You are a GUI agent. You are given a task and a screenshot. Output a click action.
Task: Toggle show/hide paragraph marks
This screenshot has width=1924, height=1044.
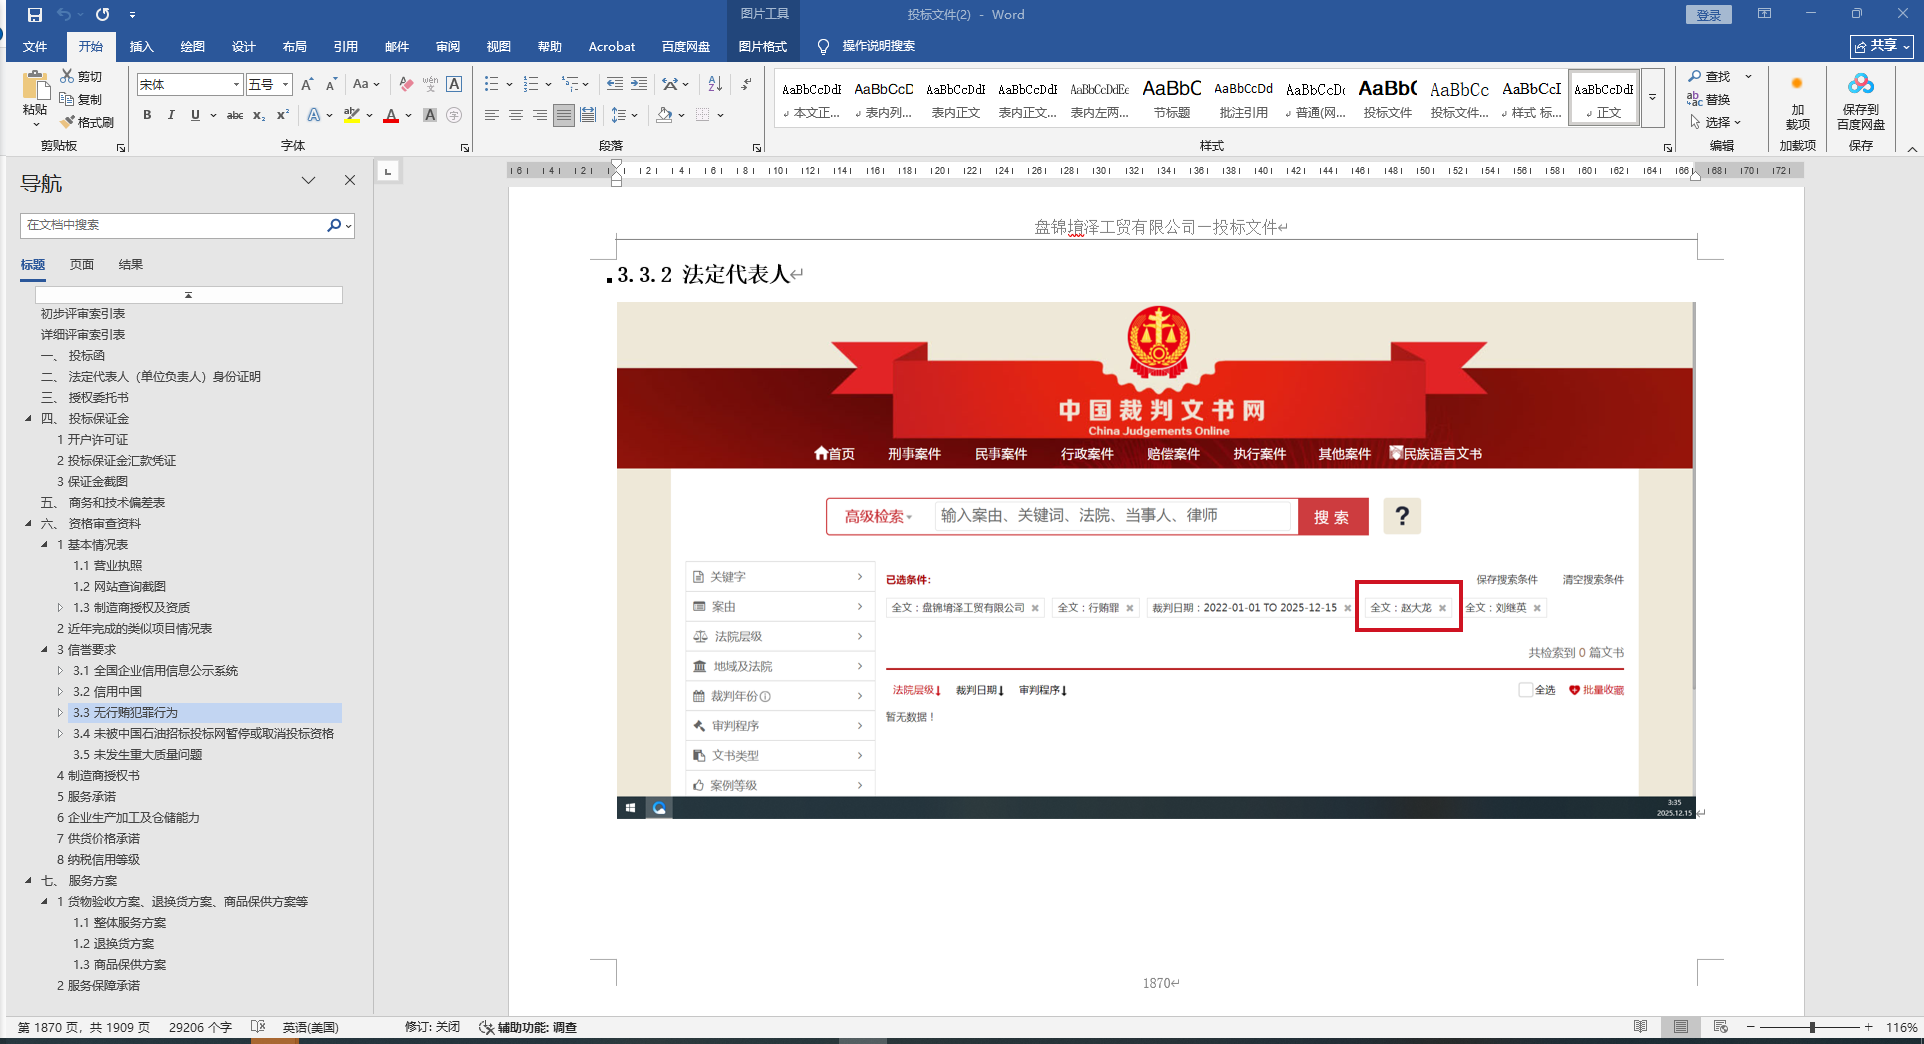747,84
